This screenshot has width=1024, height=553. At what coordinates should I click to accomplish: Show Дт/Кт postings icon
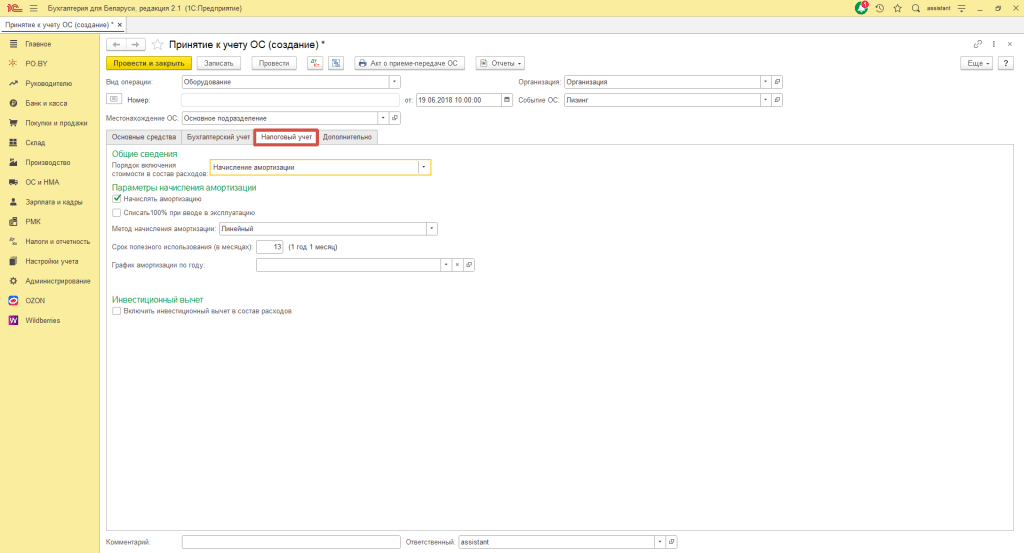click(315, 63)
